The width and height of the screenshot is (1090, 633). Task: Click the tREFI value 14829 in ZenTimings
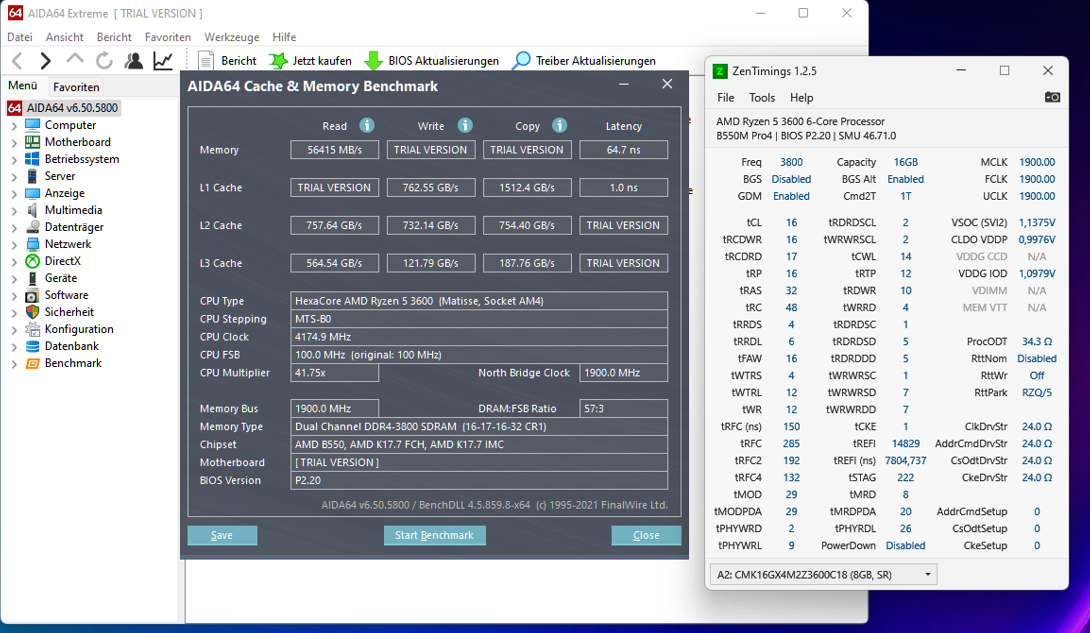906,443
